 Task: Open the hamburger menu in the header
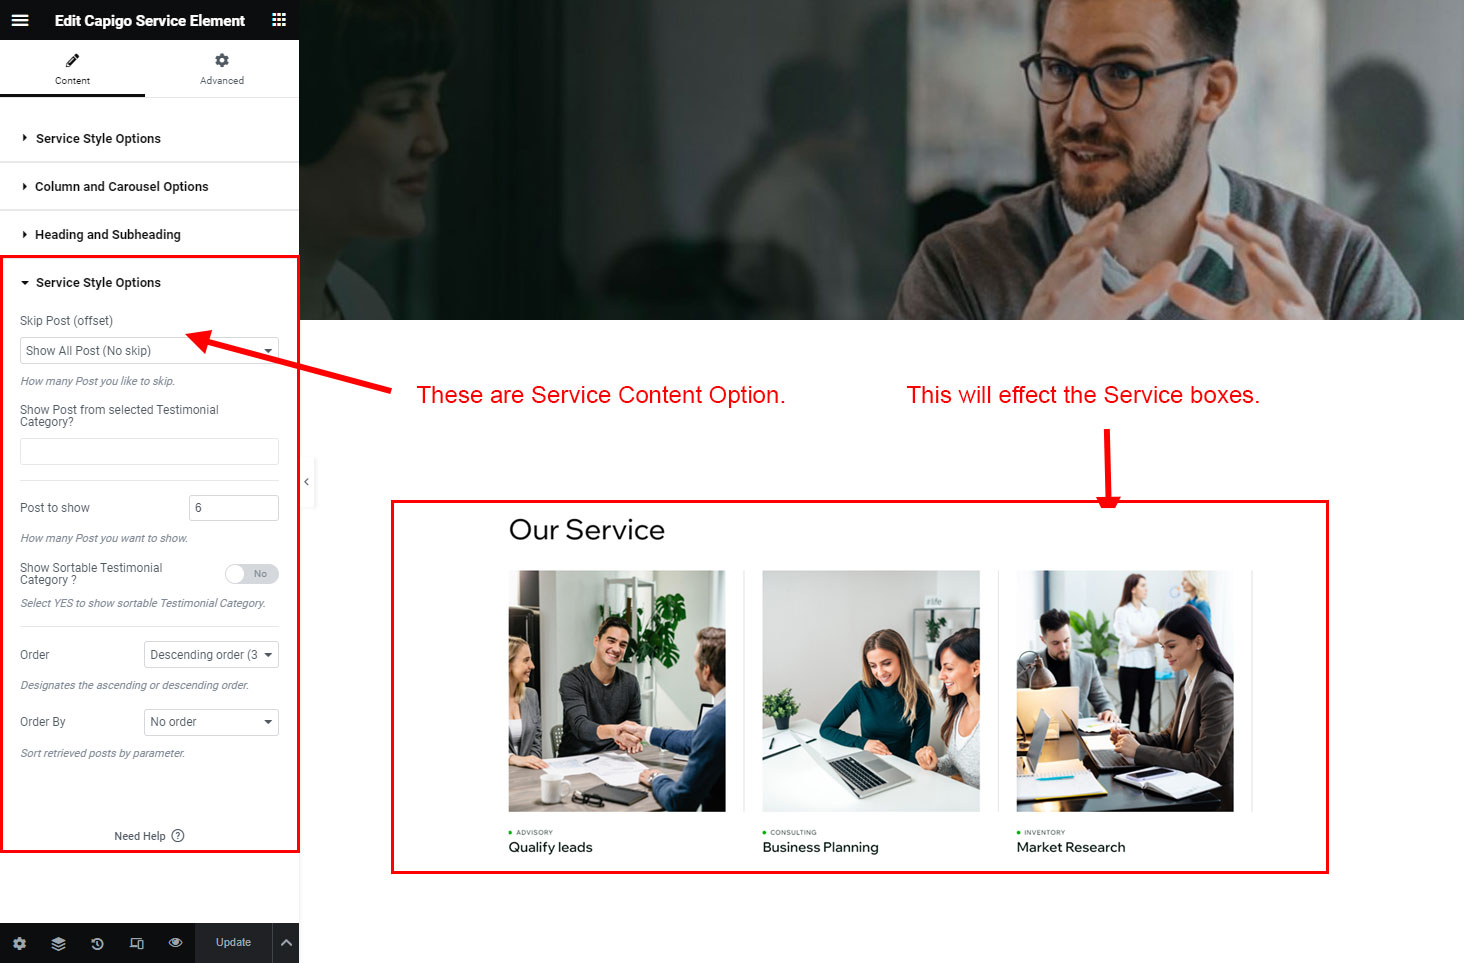coord(20,20)
